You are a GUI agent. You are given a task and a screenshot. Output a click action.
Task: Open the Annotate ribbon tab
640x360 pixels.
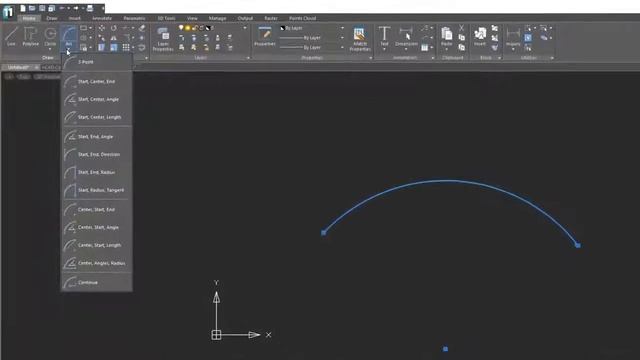(x=102, y=18)
